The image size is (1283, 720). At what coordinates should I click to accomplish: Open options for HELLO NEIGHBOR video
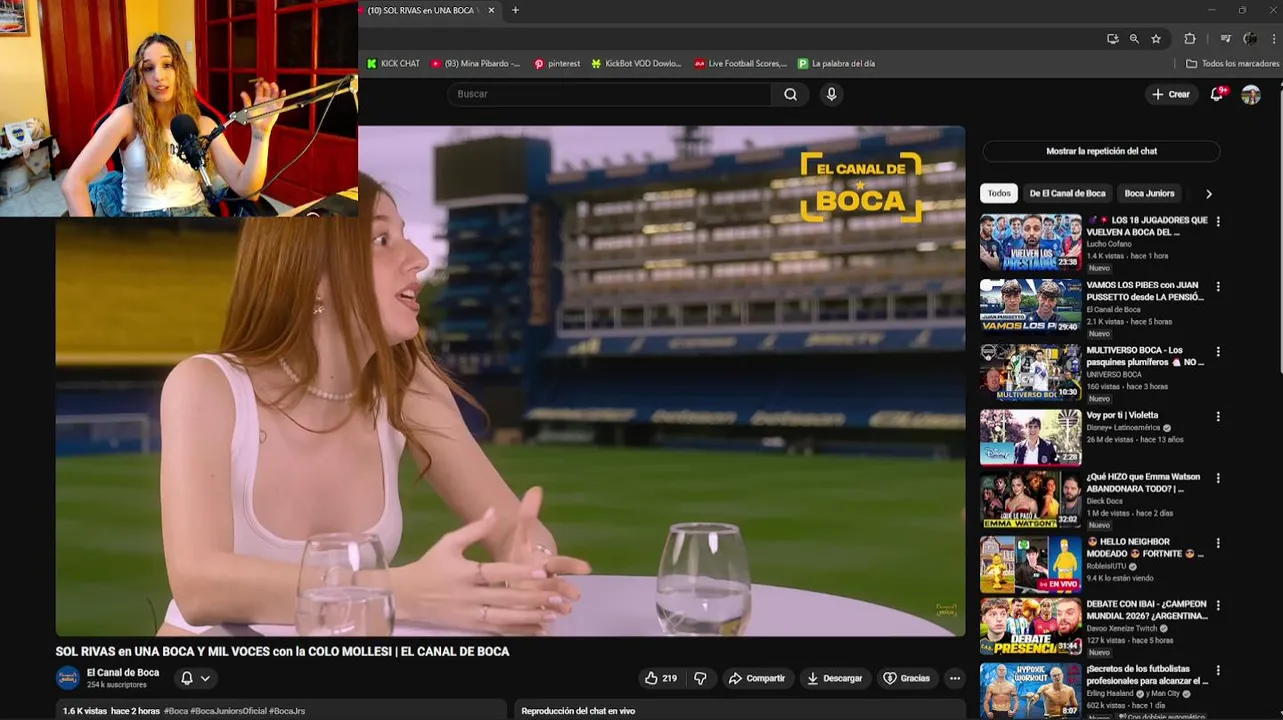(x=1218, y=543)
